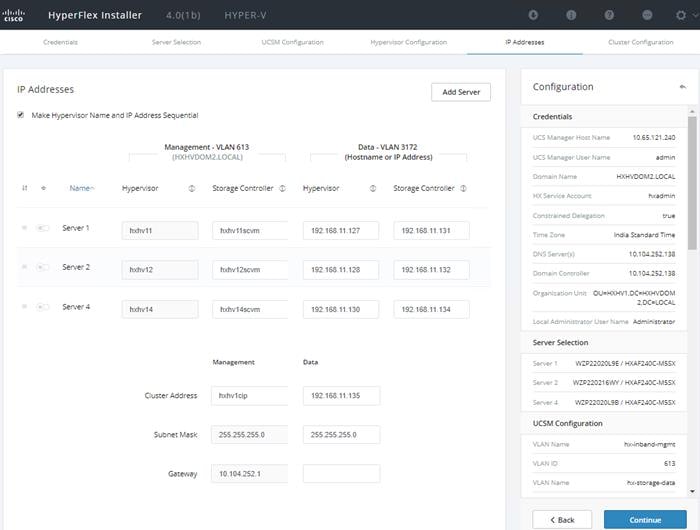700x530 pixels.
Task: Grab the drag handle for Server 4
Action: point(24,307)
